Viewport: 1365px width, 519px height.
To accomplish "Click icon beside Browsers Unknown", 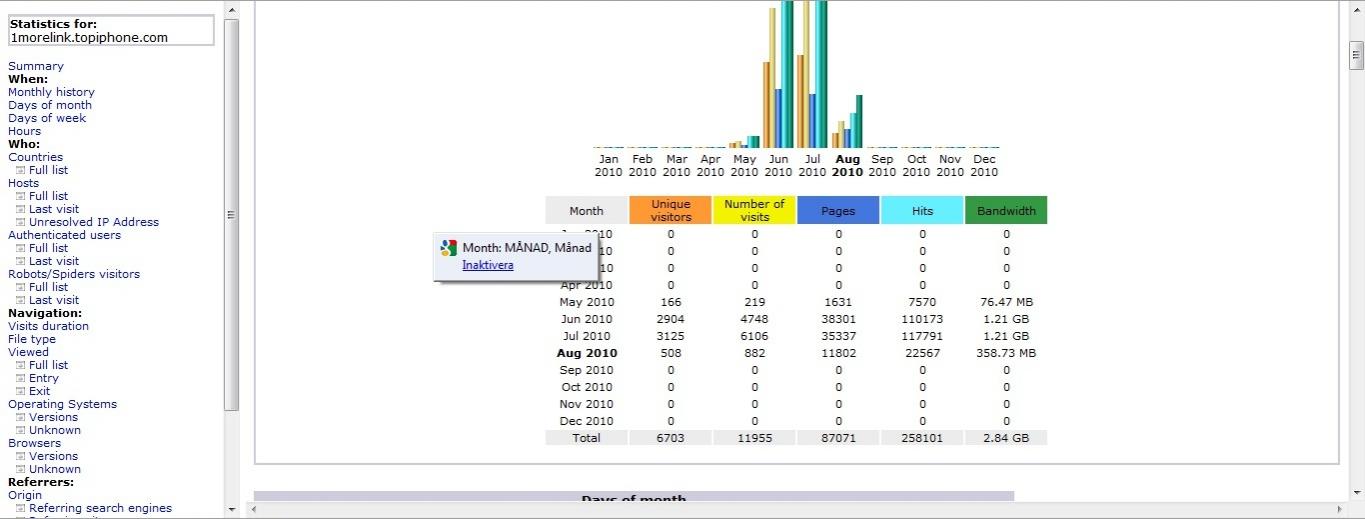I will coord(20,469).
